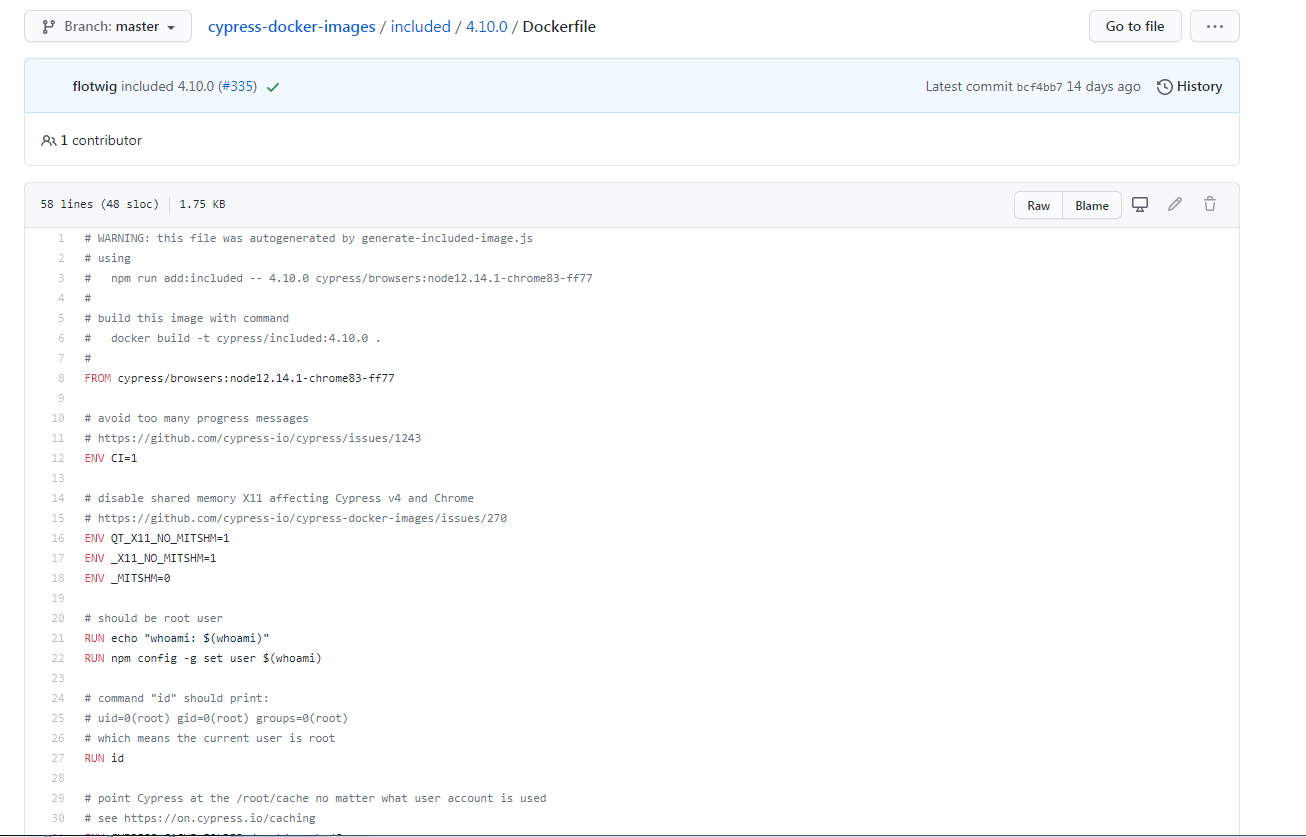Click the verified checkmark next to the commit
This screenshot has height=837, width=1306.
[x=273, y=86]
